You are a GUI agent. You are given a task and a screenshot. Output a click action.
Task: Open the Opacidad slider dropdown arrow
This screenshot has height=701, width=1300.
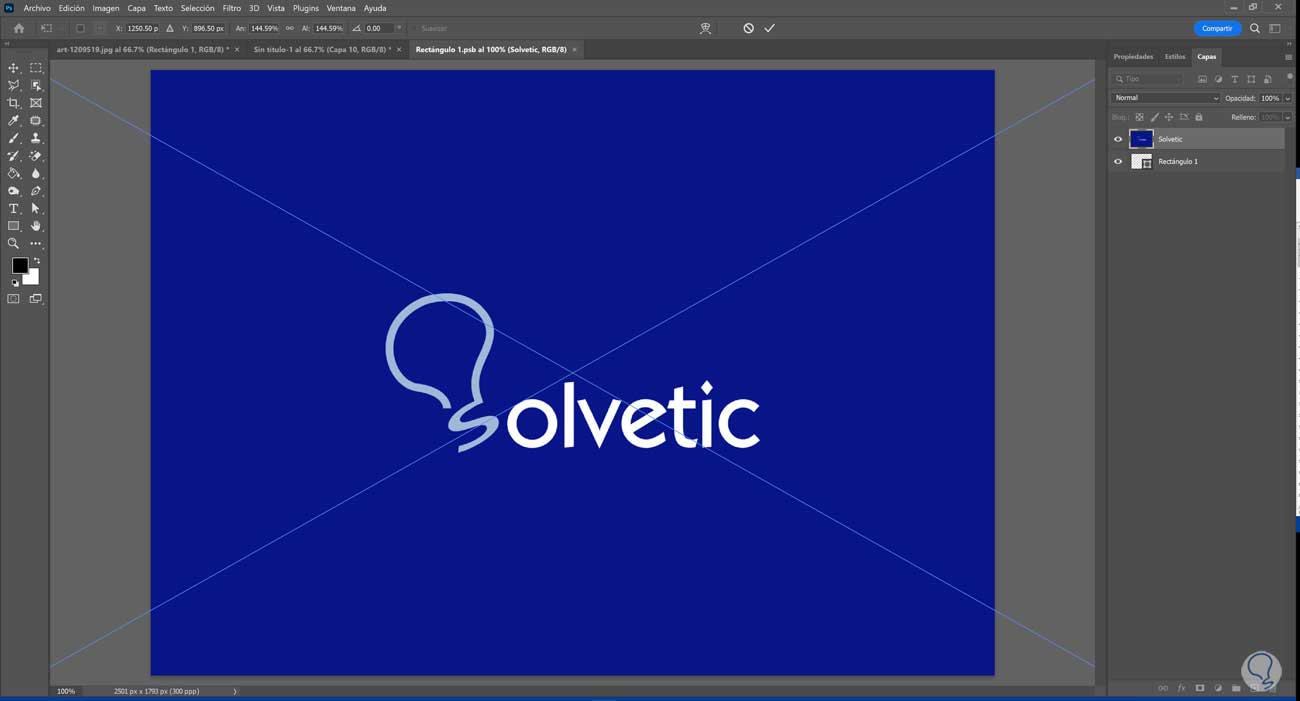coord(1288,98)
